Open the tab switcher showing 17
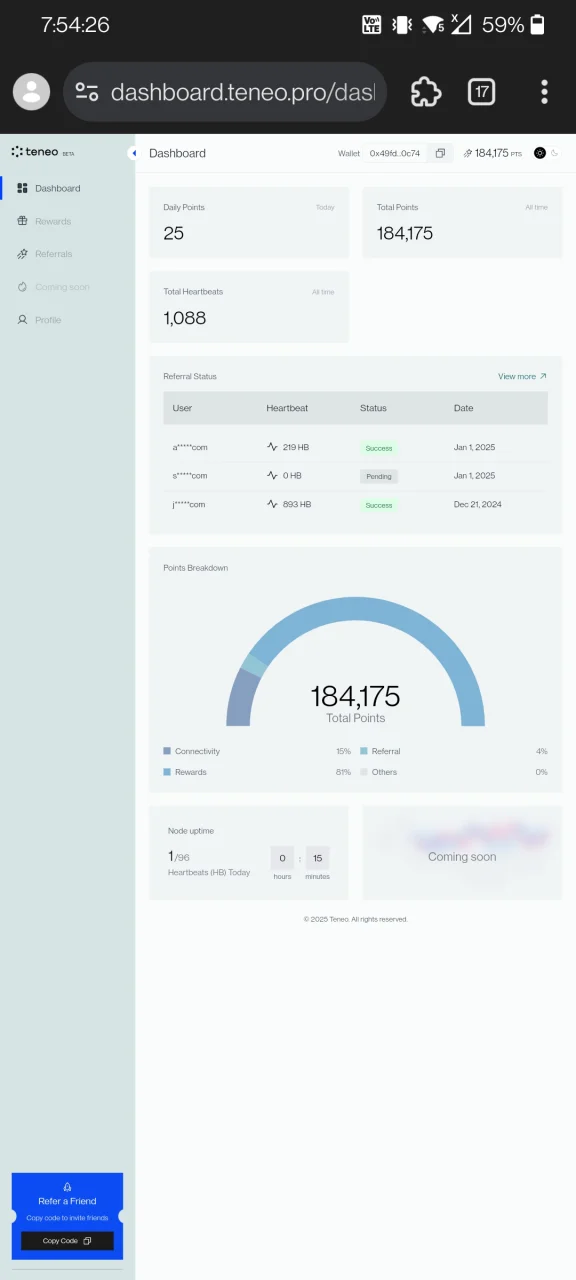Image resolution: width=576 pixels, height=1280 pixels. click(482, 92)
